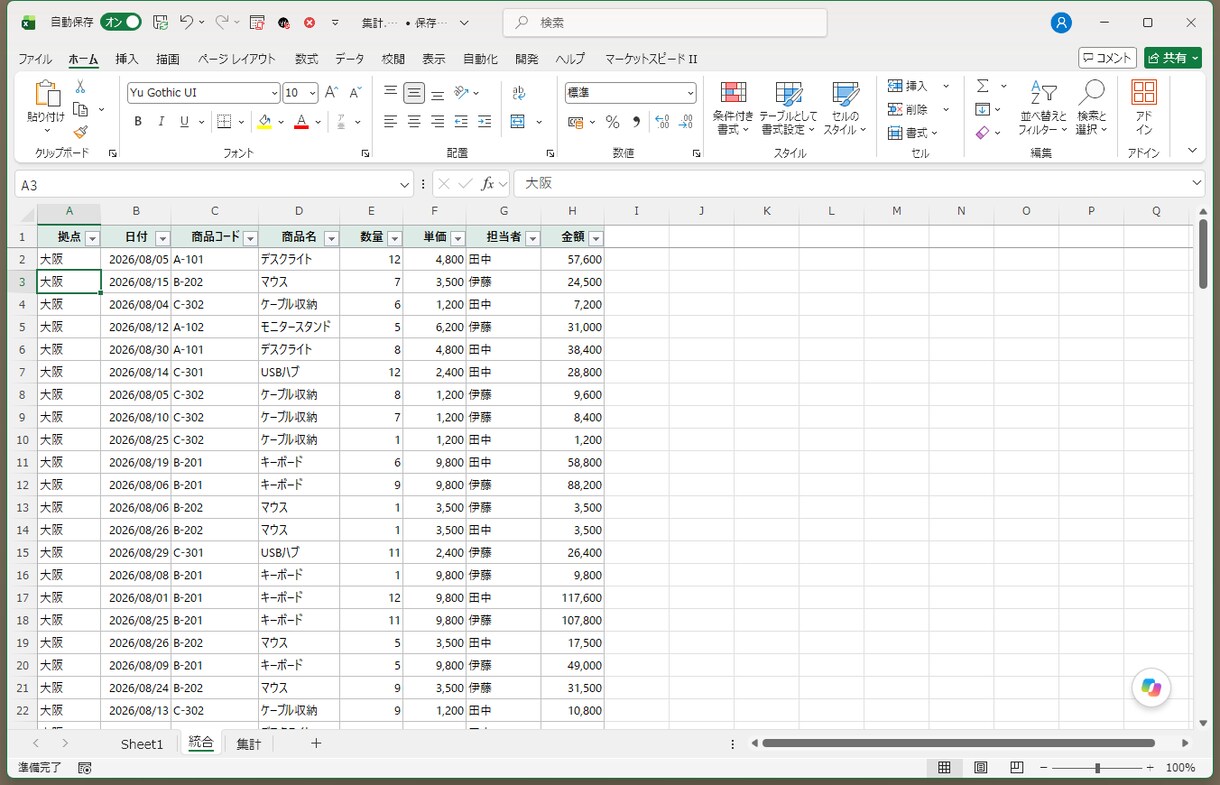Click the Cut scissors icon

[80, 87]
